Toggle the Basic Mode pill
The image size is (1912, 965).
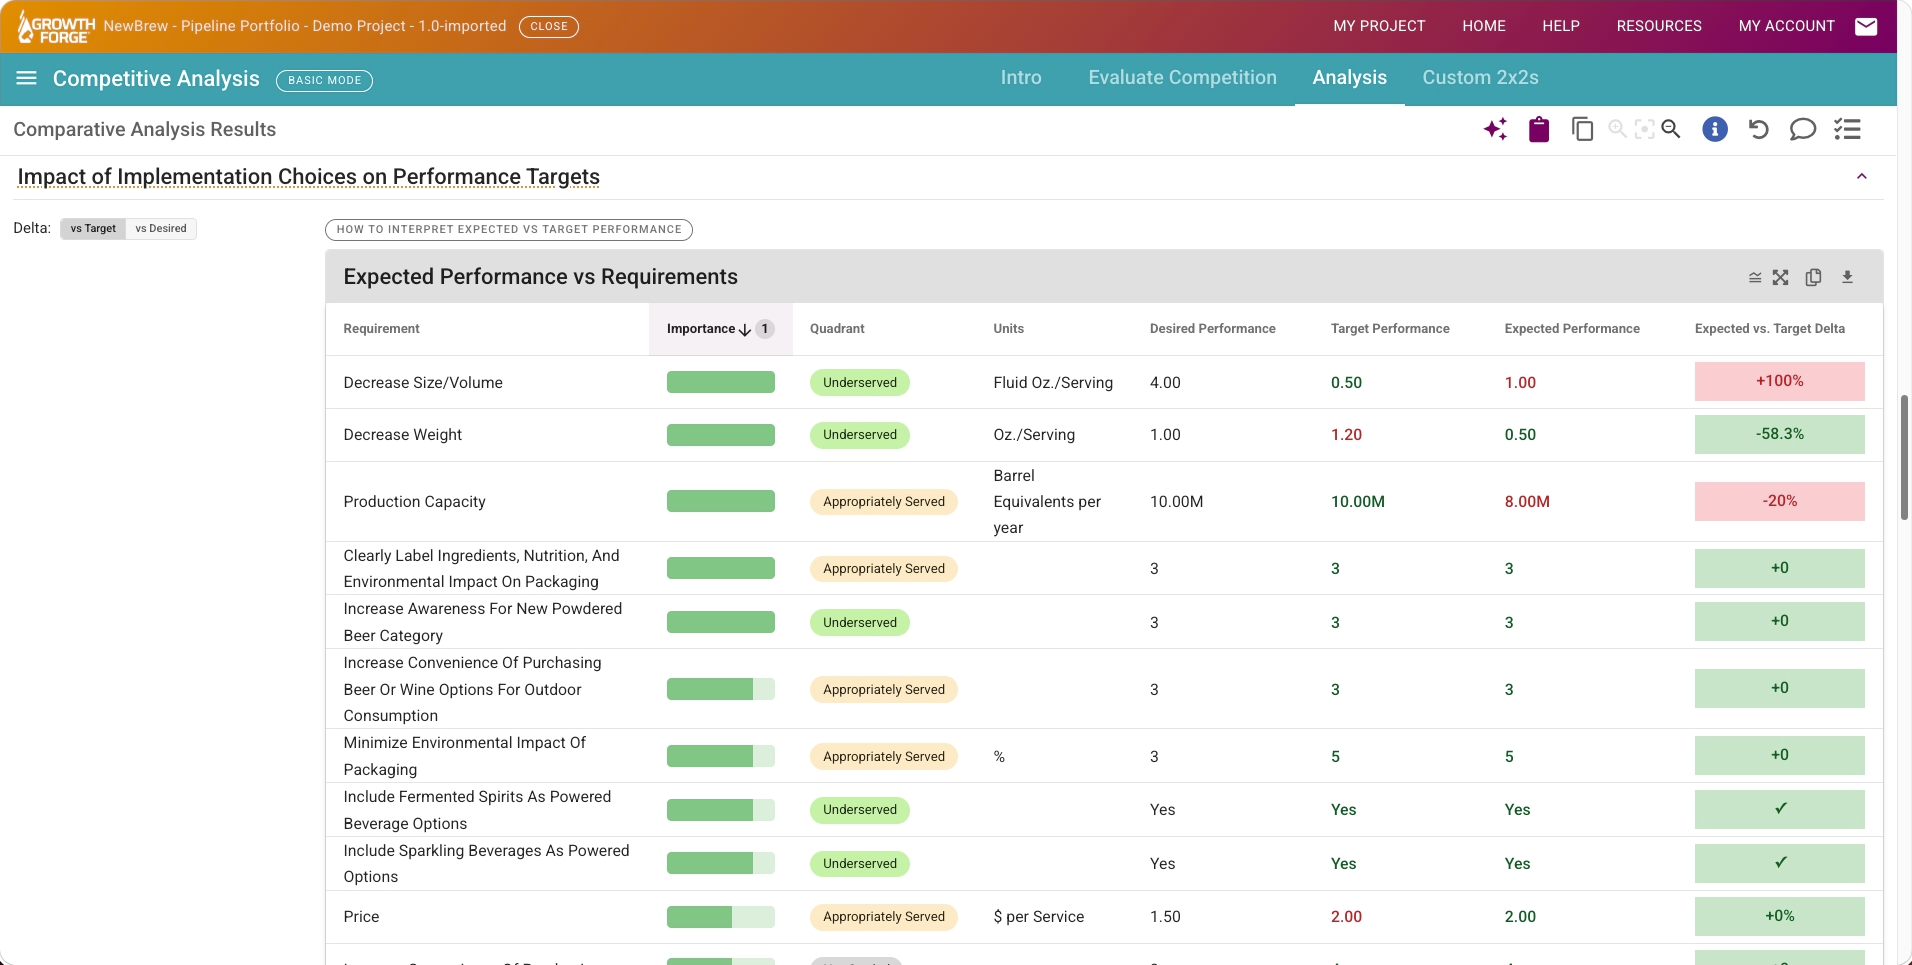coord(324,80)
